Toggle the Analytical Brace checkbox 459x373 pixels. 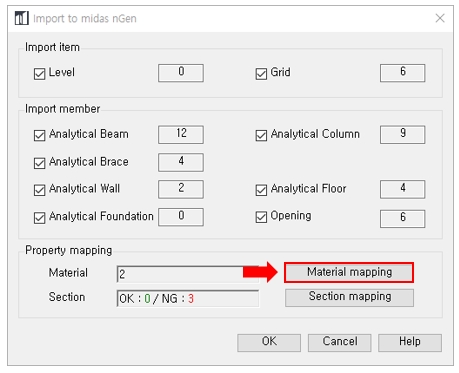(x=39, y=163)
